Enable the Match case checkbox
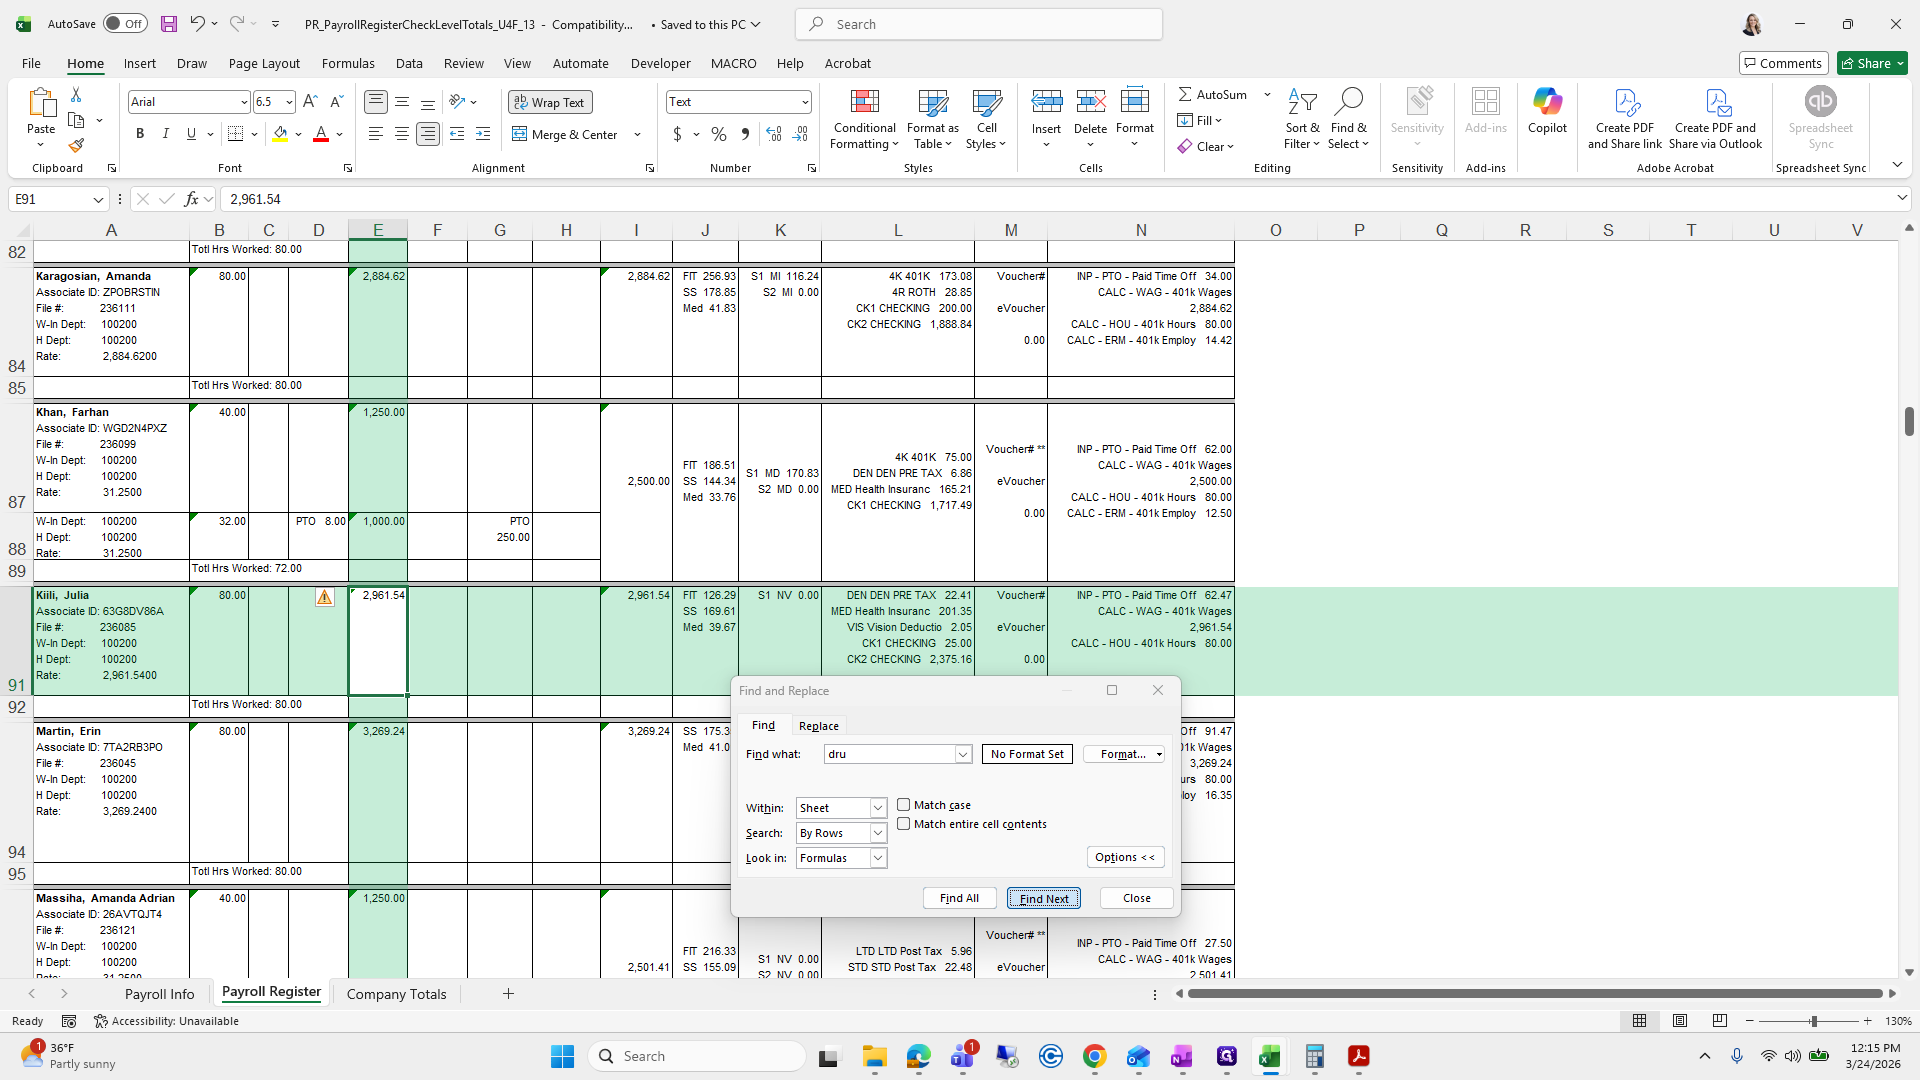The height and width of the screenshot is (1080, 1920). click(904, 805)
